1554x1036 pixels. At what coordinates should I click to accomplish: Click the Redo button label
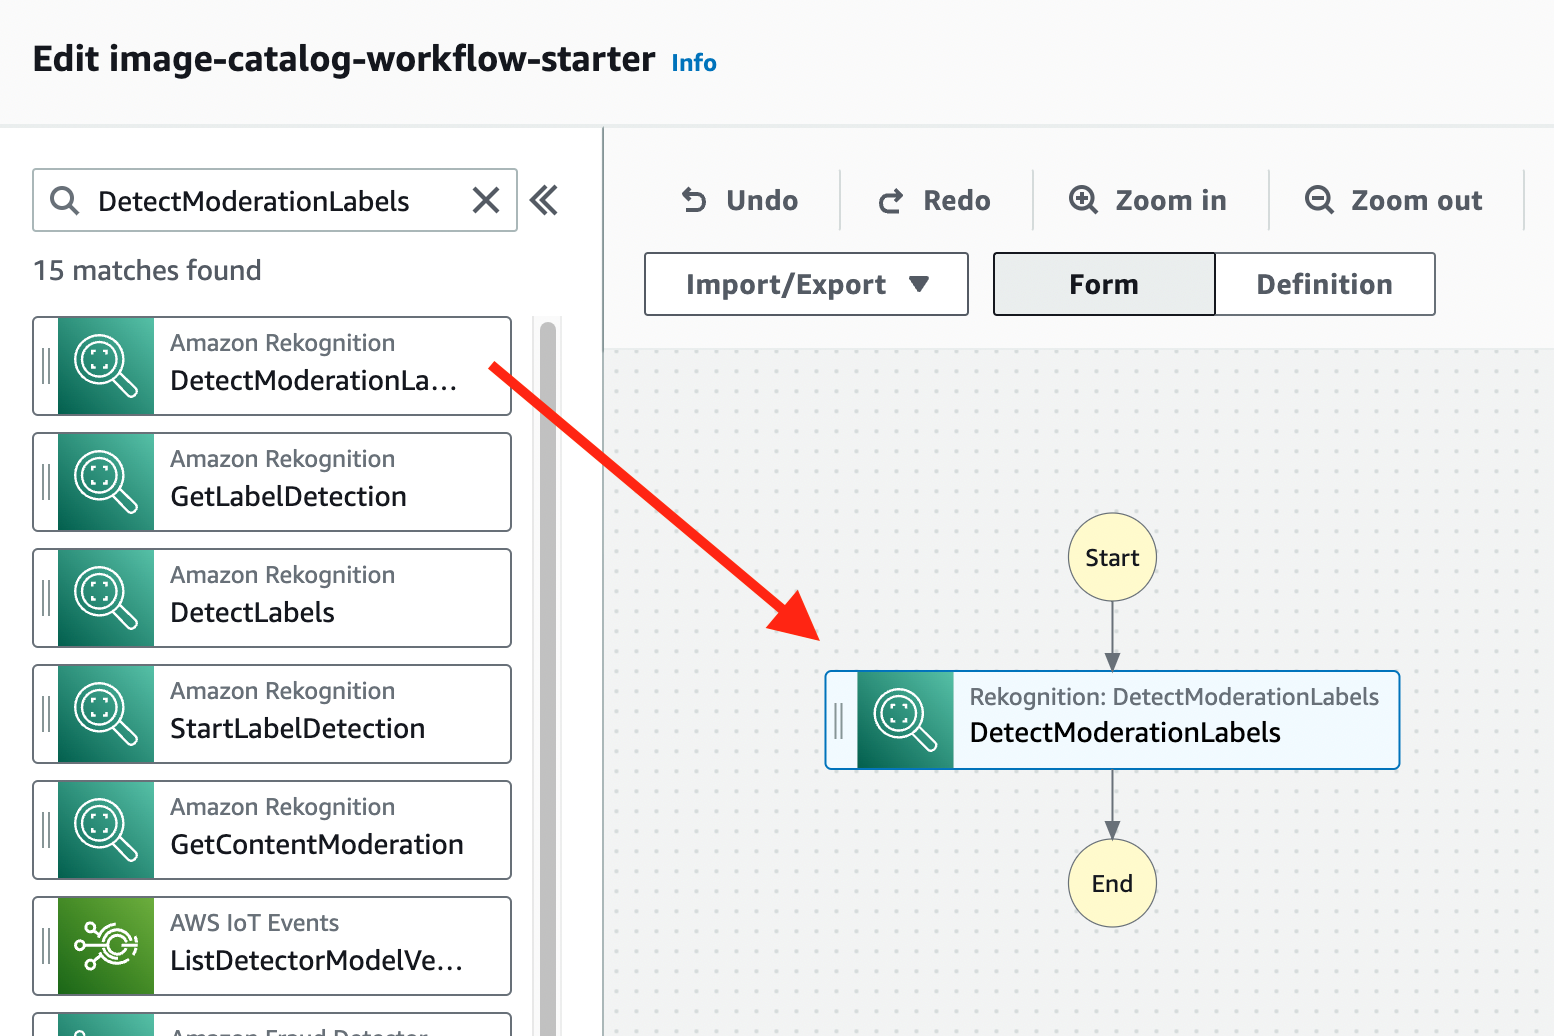[x=957, y=201]
